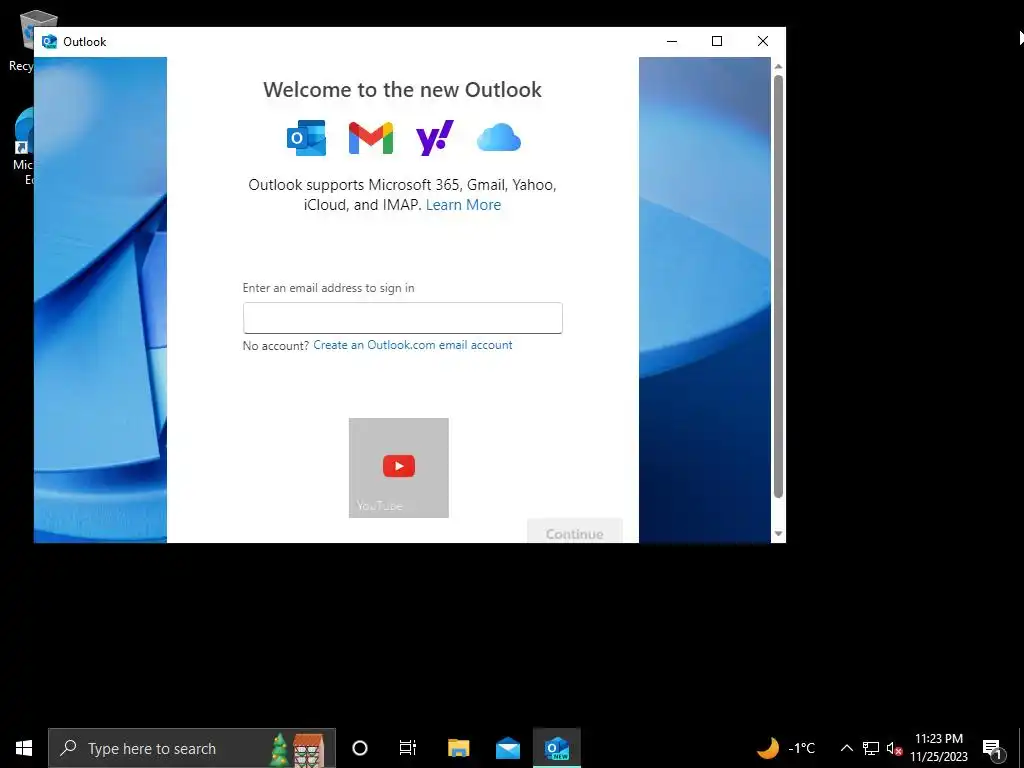
Task: Click the vertical scrollbar thumb in Outlook
Action: coord(778,286)
